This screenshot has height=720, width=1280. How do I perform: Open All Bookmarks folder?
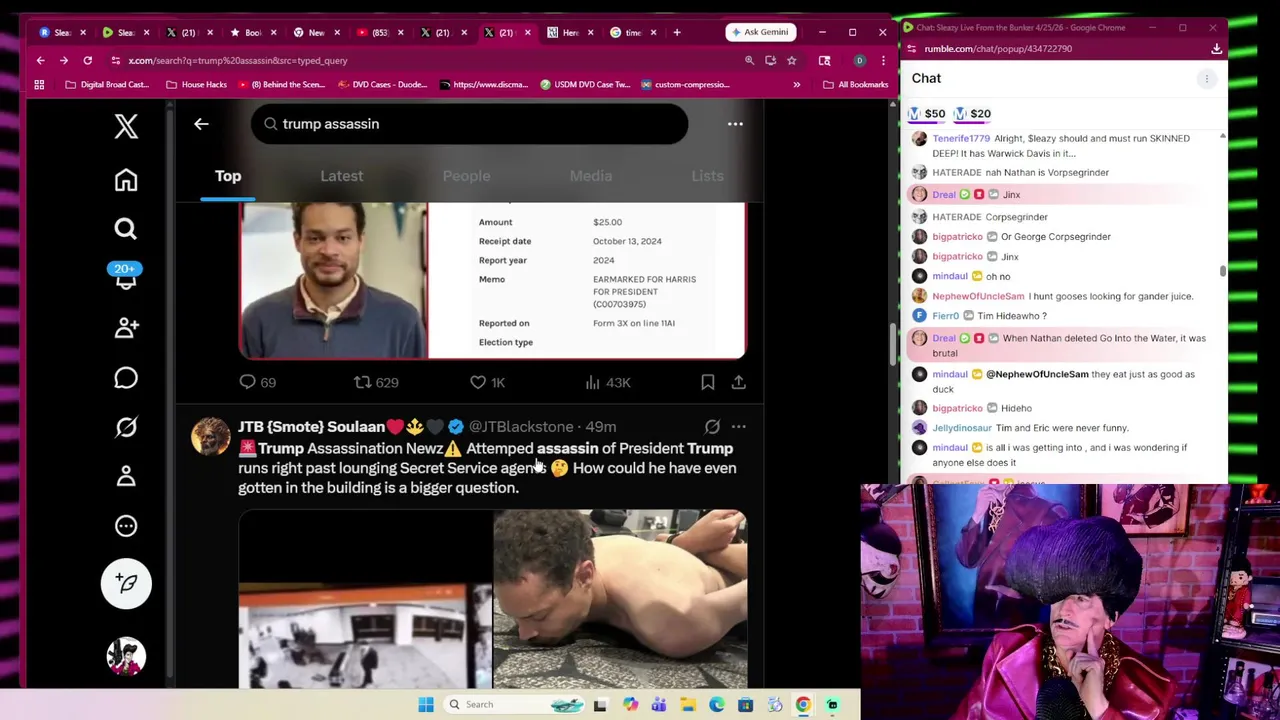[x=855, y=84]
